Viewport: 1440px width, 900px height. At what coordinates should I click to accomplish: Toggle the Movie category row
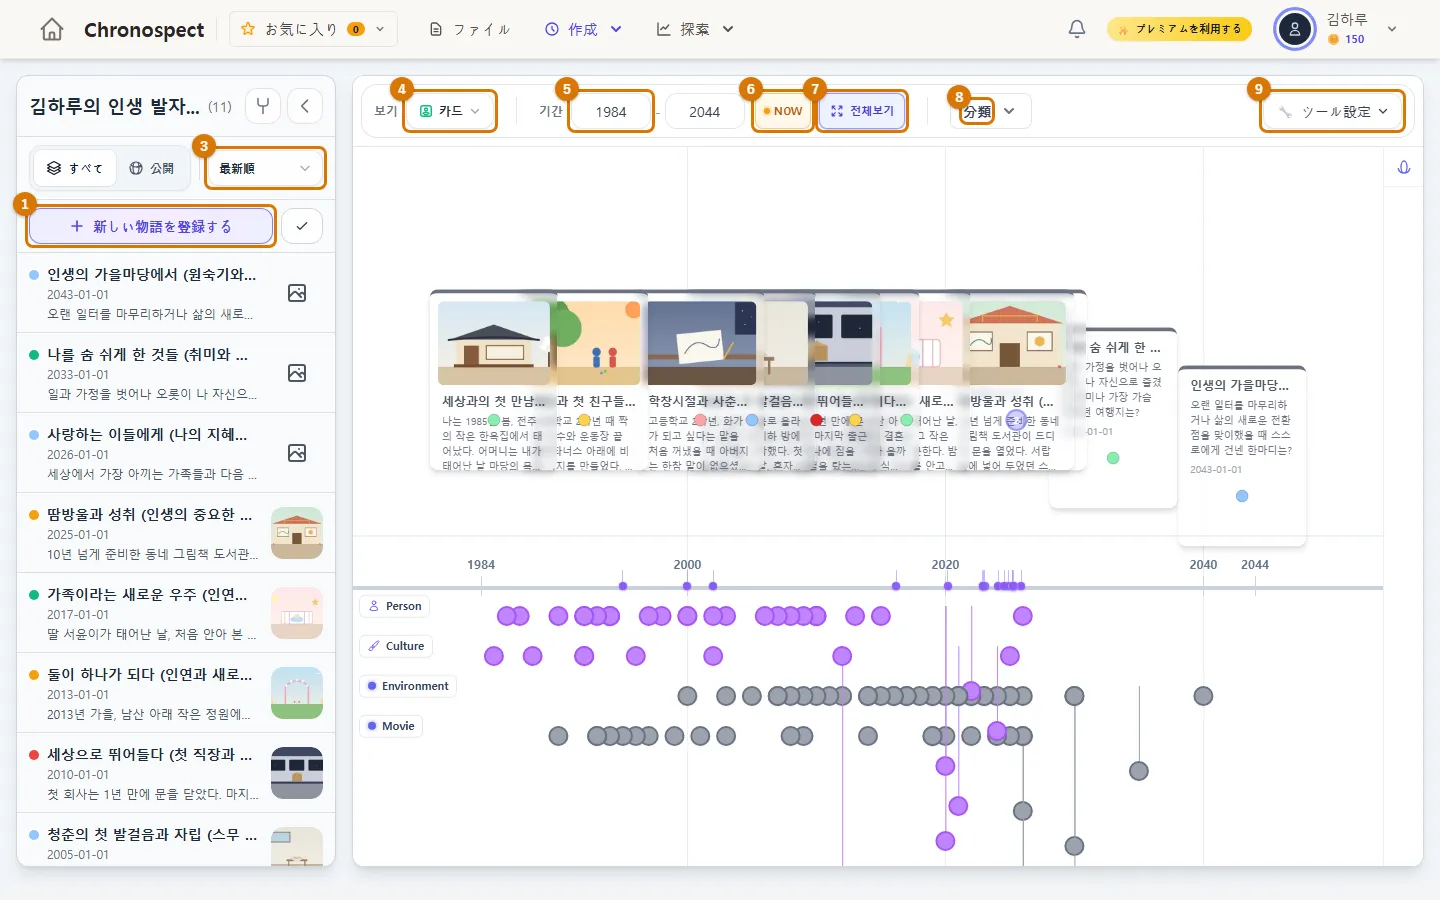pyautogui.click(x=391, y=726)
